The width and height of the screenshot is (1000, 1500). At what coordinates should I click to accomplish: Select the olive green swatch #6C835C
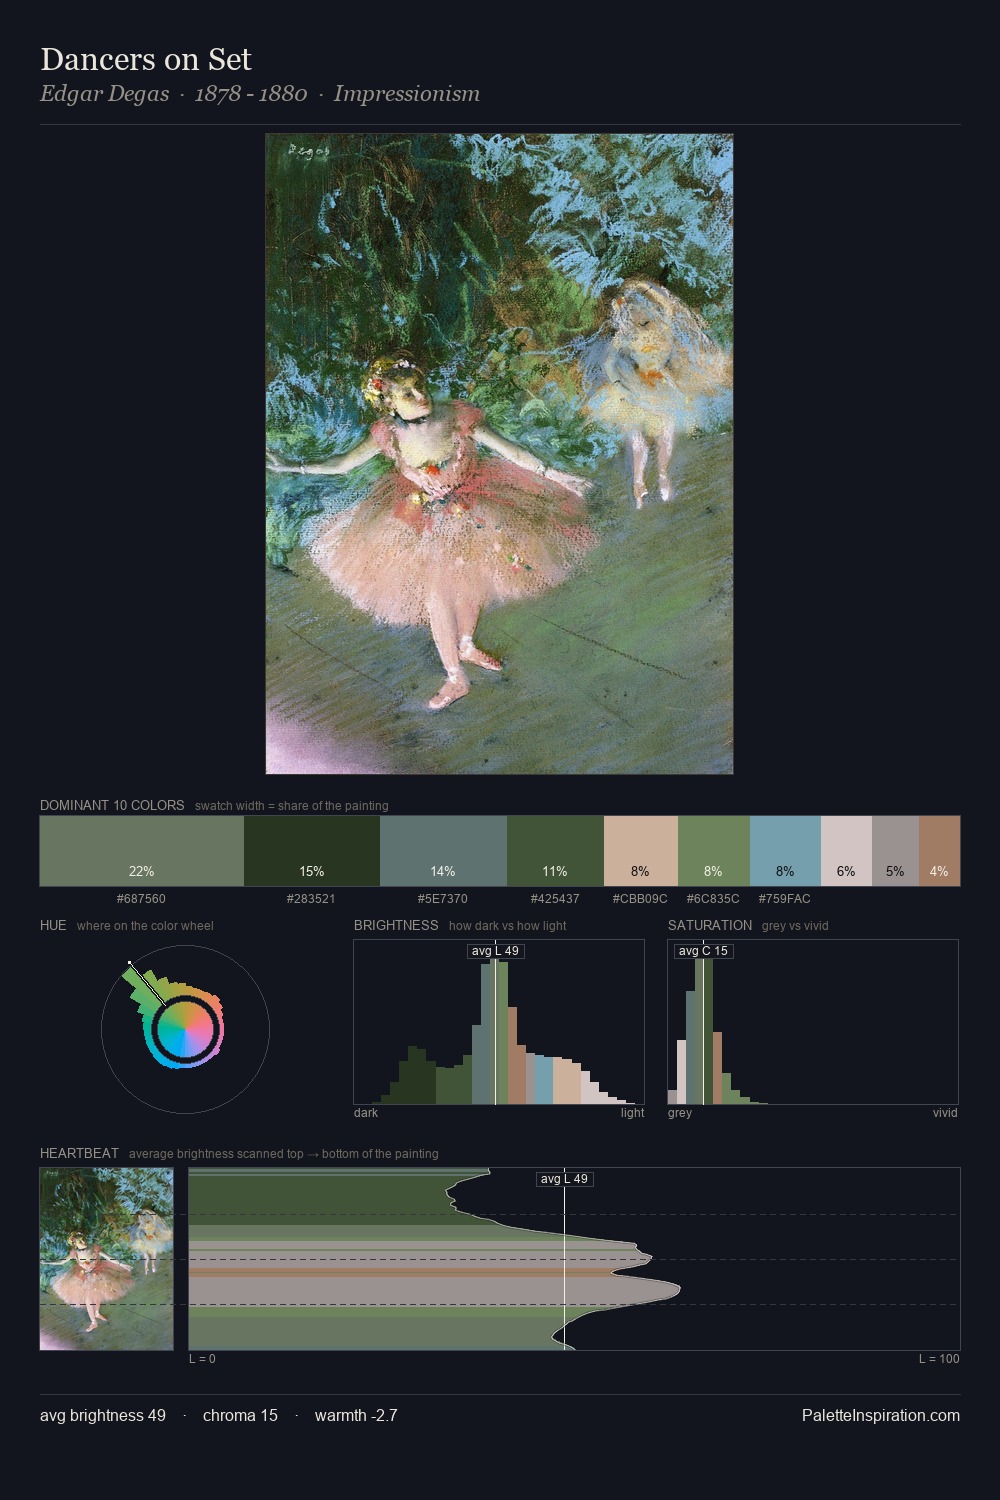tap(714, 851)
